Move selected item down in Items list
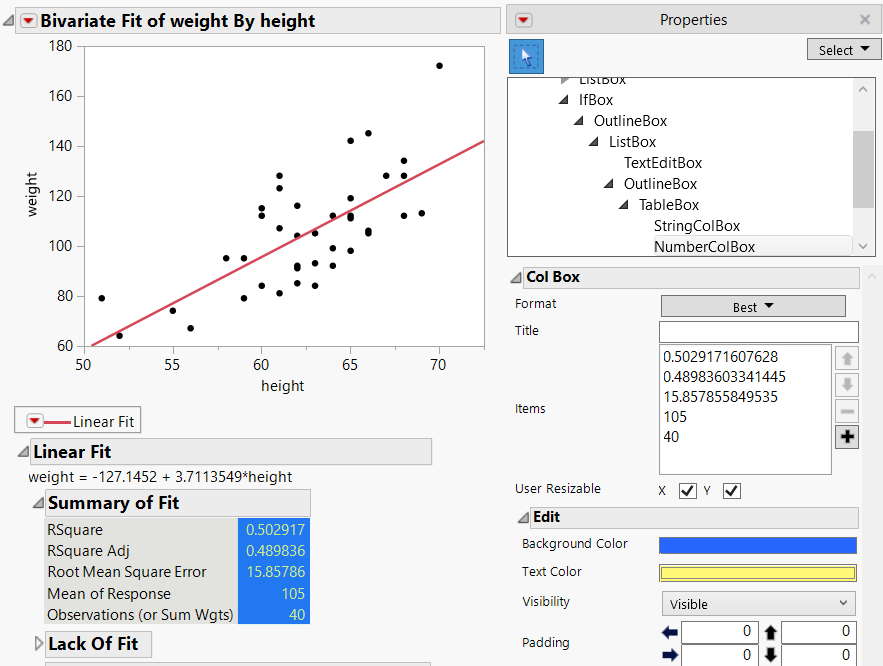Image resolution: width=883 pixels, height=666 pixels. tap(846, 384)
